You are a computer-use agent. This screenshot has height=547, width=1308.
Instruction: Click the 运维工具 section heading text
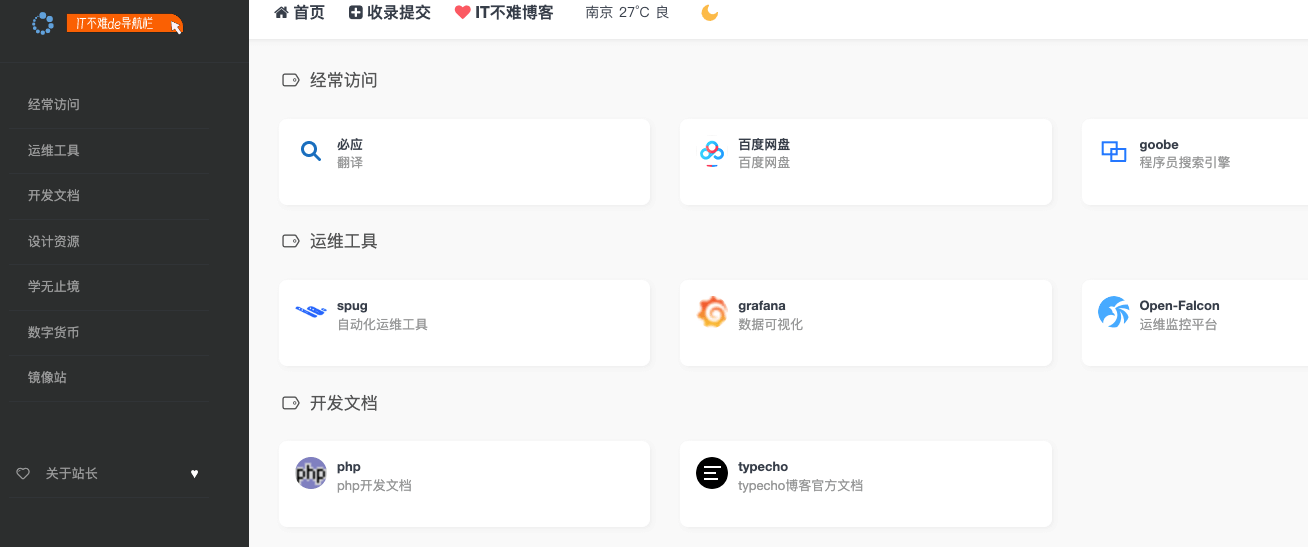(x=344, y=241)
